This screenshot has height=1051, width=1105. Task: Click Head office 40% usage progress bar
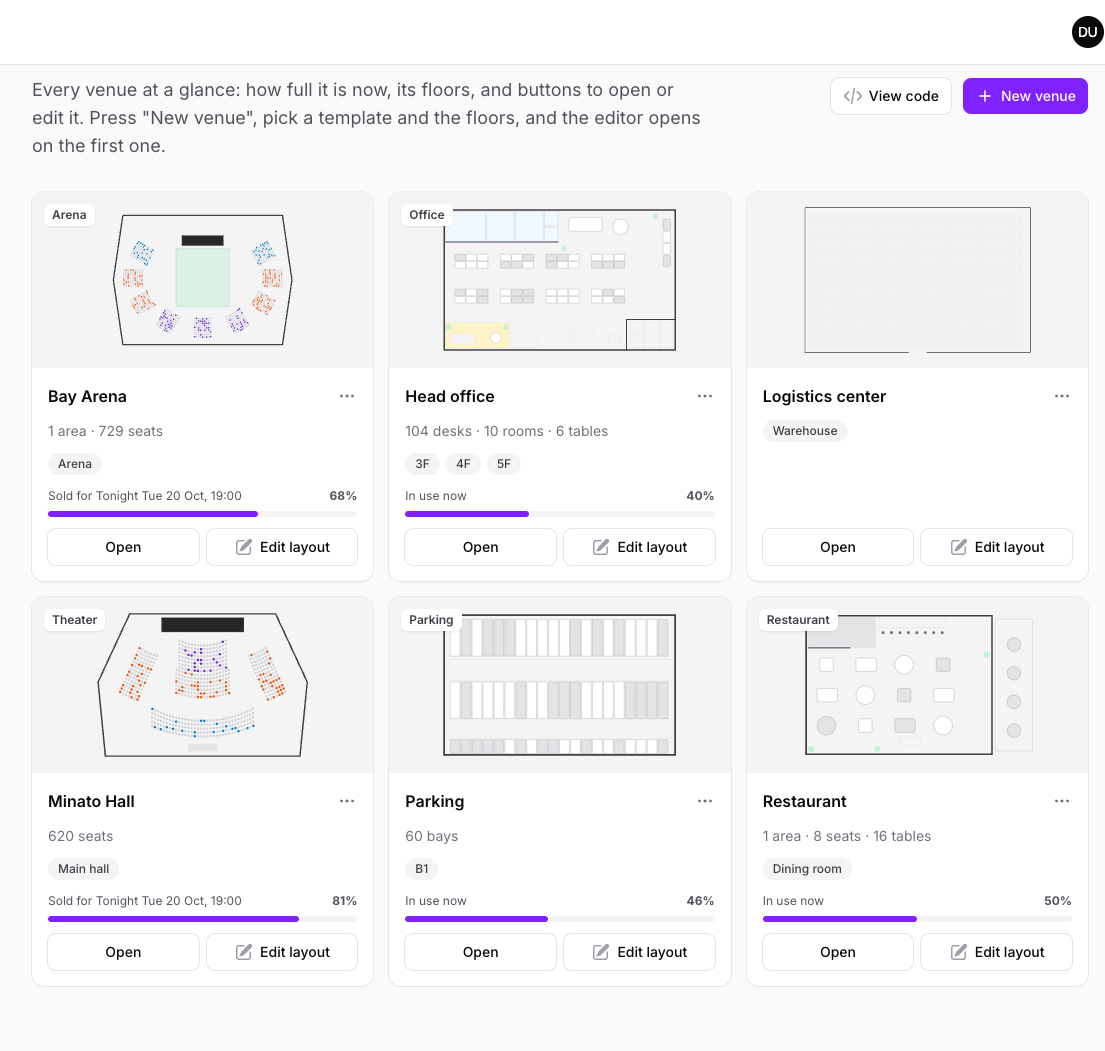click(560, 514)
